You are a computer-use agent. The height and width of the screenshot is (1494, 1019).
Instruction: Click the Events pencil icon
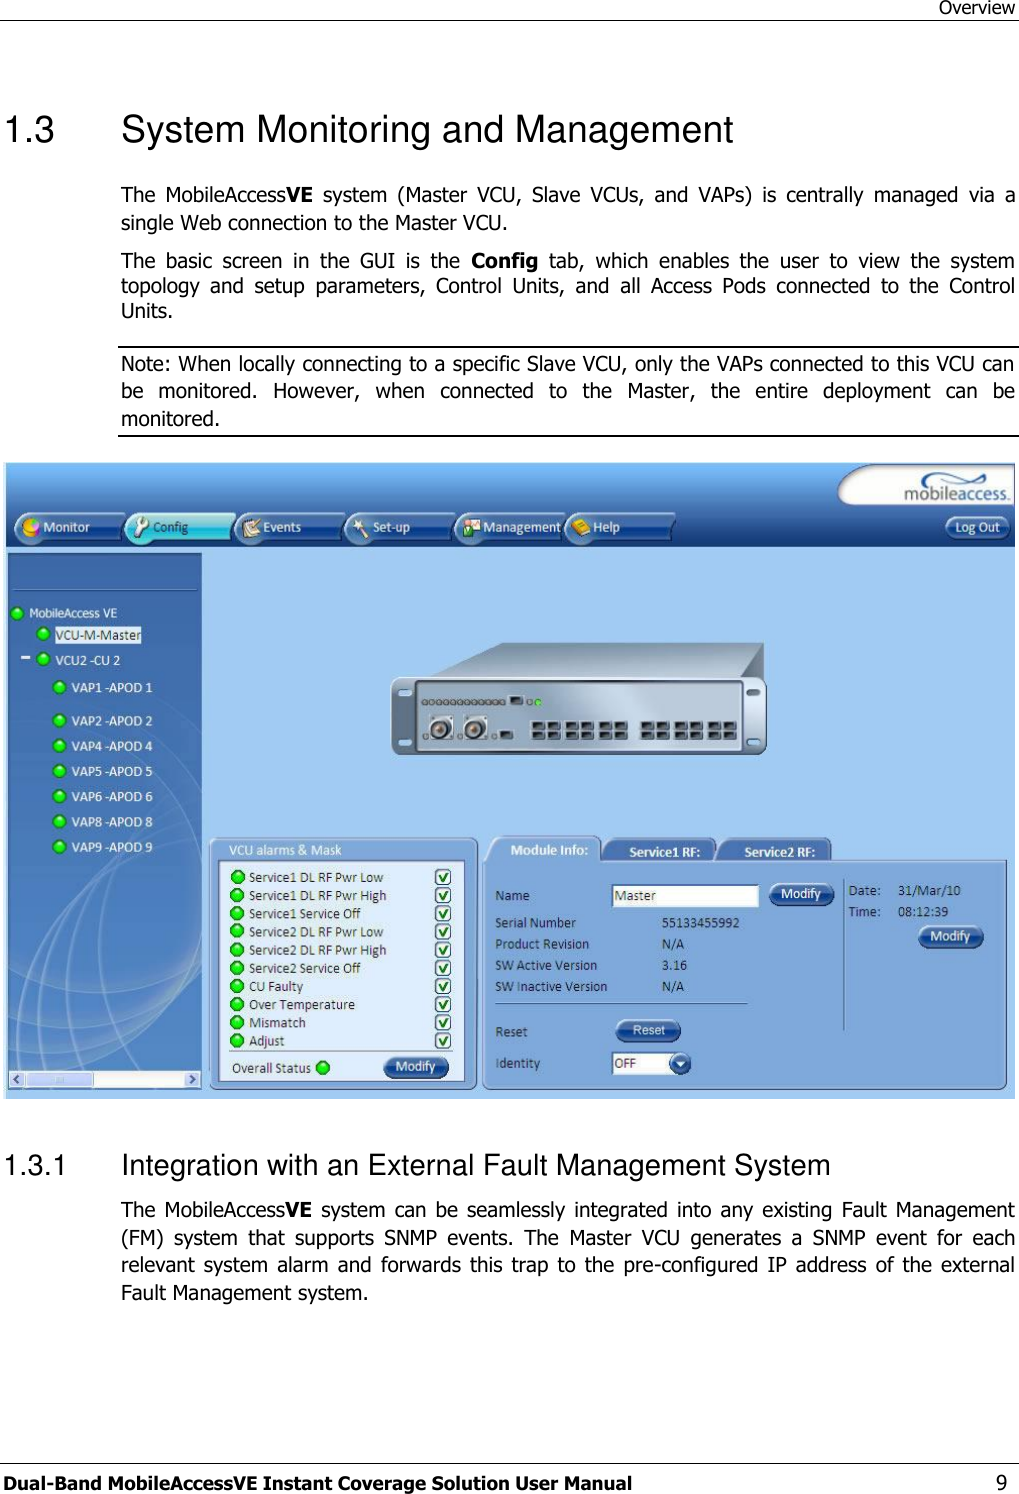pyautogui.click(x=251, y=527)
